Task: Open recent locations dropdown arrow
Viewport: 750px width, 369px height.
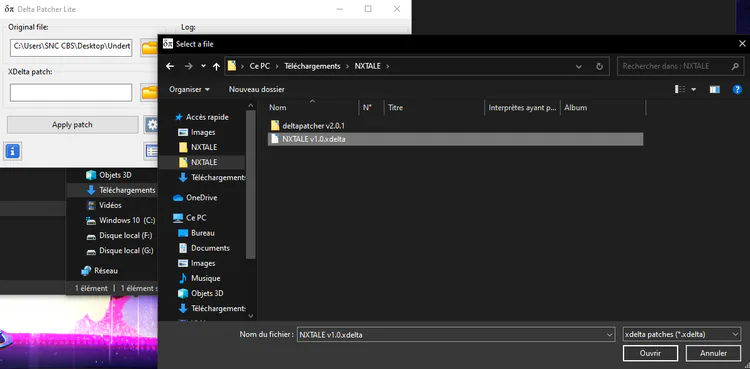Action: click(203, 67)
